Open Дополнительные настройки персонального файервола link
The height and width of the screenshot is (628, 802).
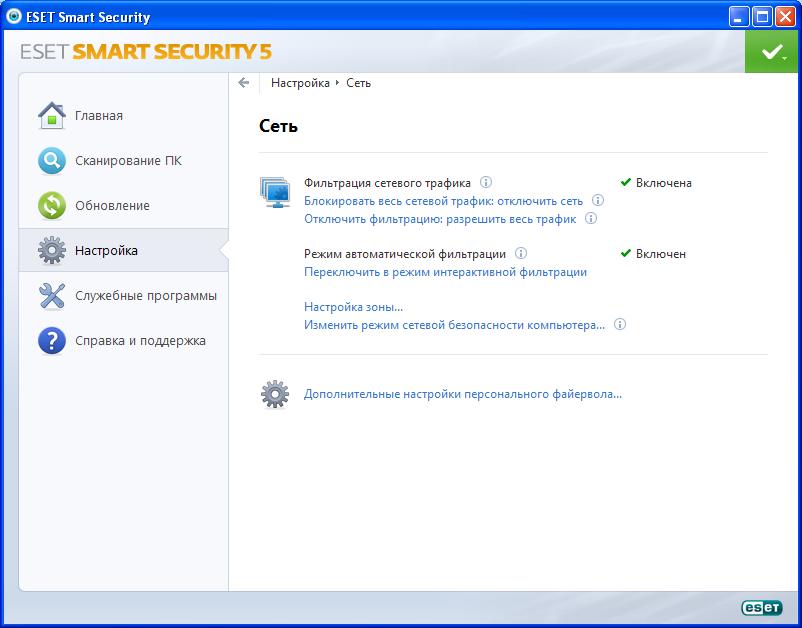(463, 394)
